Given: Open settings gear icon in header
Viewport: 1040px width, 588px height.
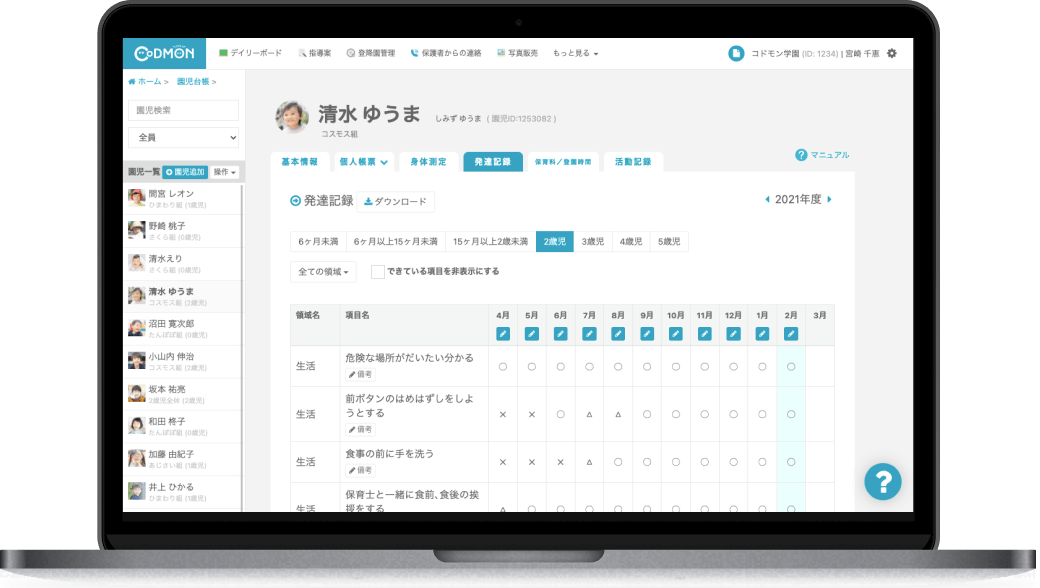Looking at the screenshot, I should click(892, 53).
